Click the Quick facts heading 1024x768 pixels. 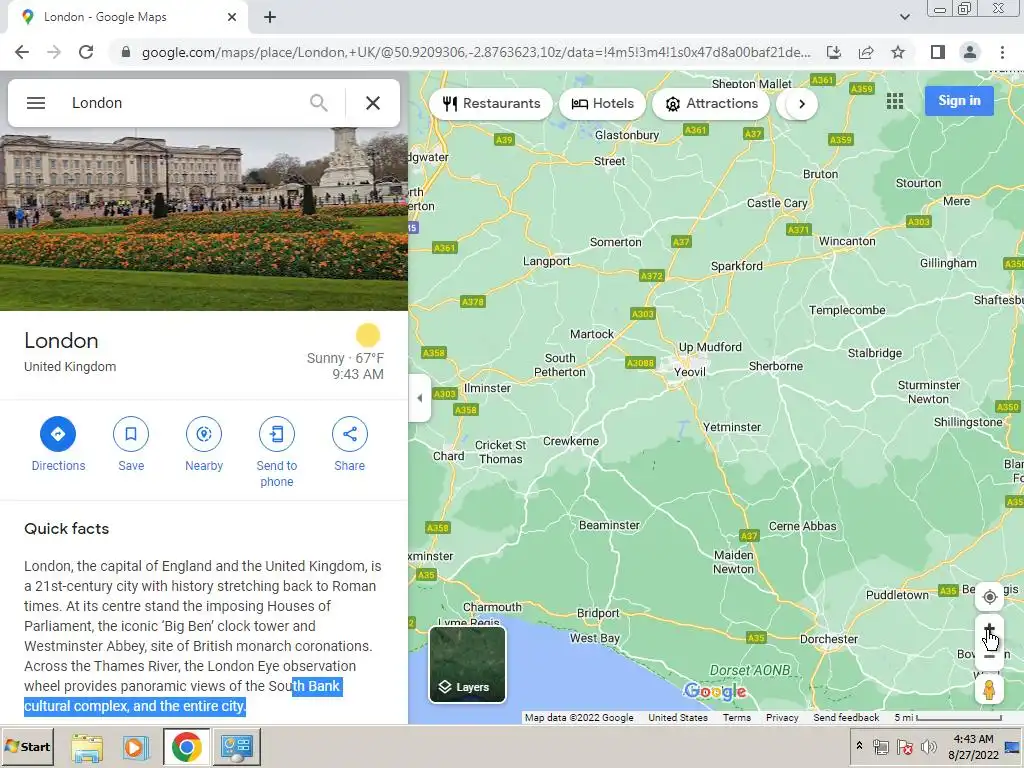[x=67, y=528]
